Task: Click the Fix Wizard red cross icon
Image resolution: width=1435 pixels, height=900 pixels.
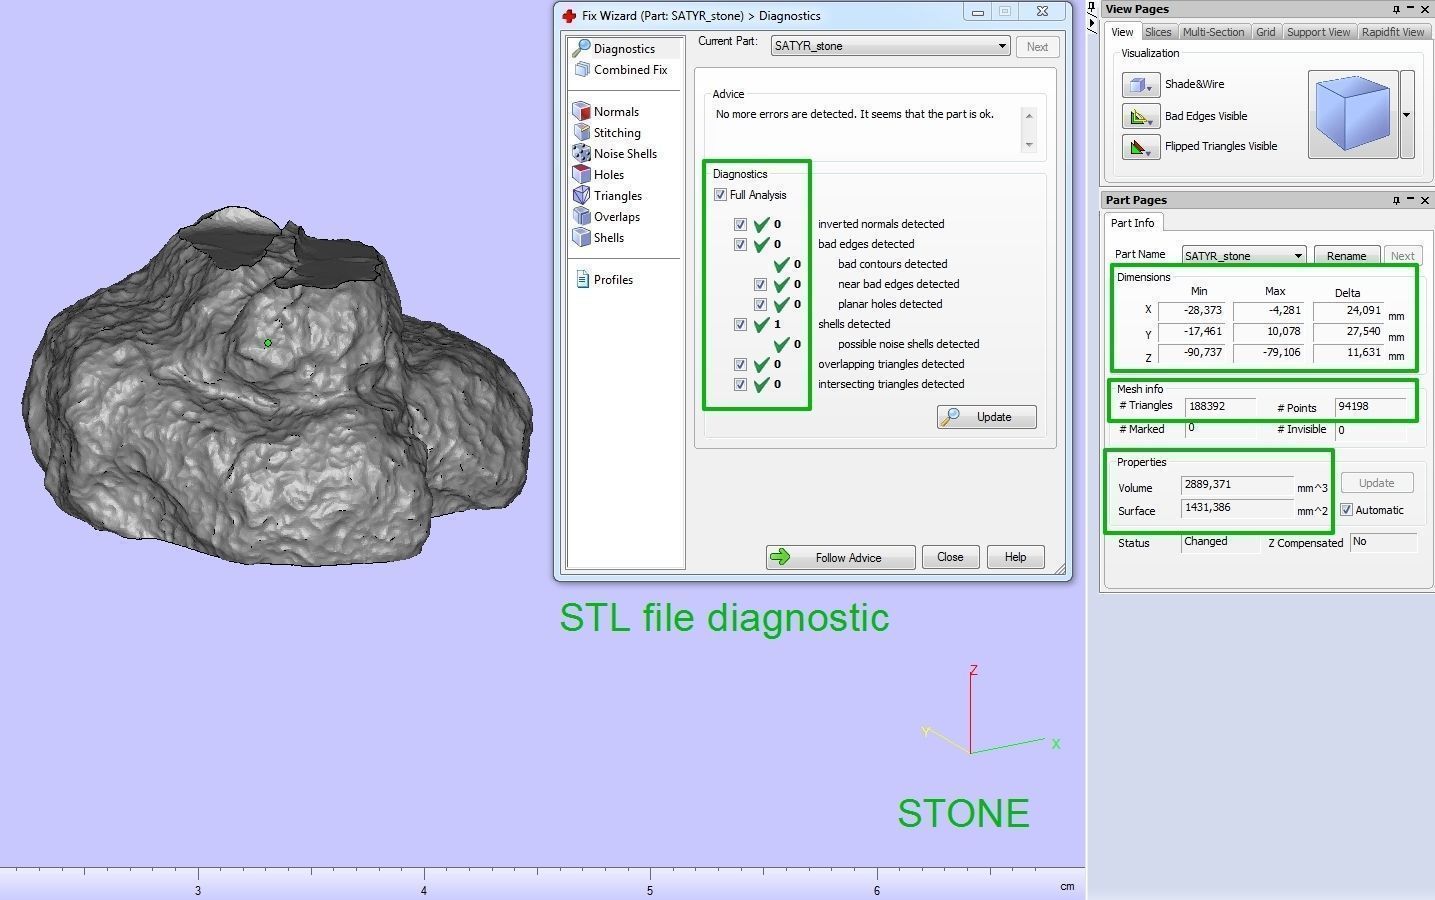Action: pyautogui.click(x=569, y=16)
